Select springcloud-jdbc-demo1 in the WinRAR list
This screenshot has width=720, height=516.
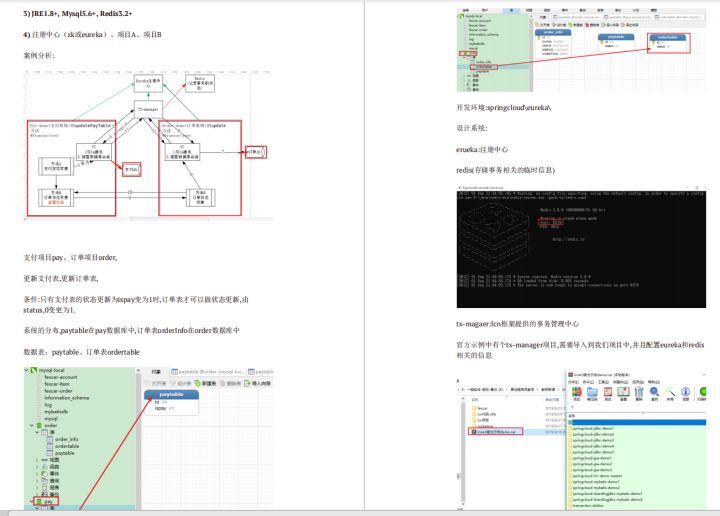point(593,428)
